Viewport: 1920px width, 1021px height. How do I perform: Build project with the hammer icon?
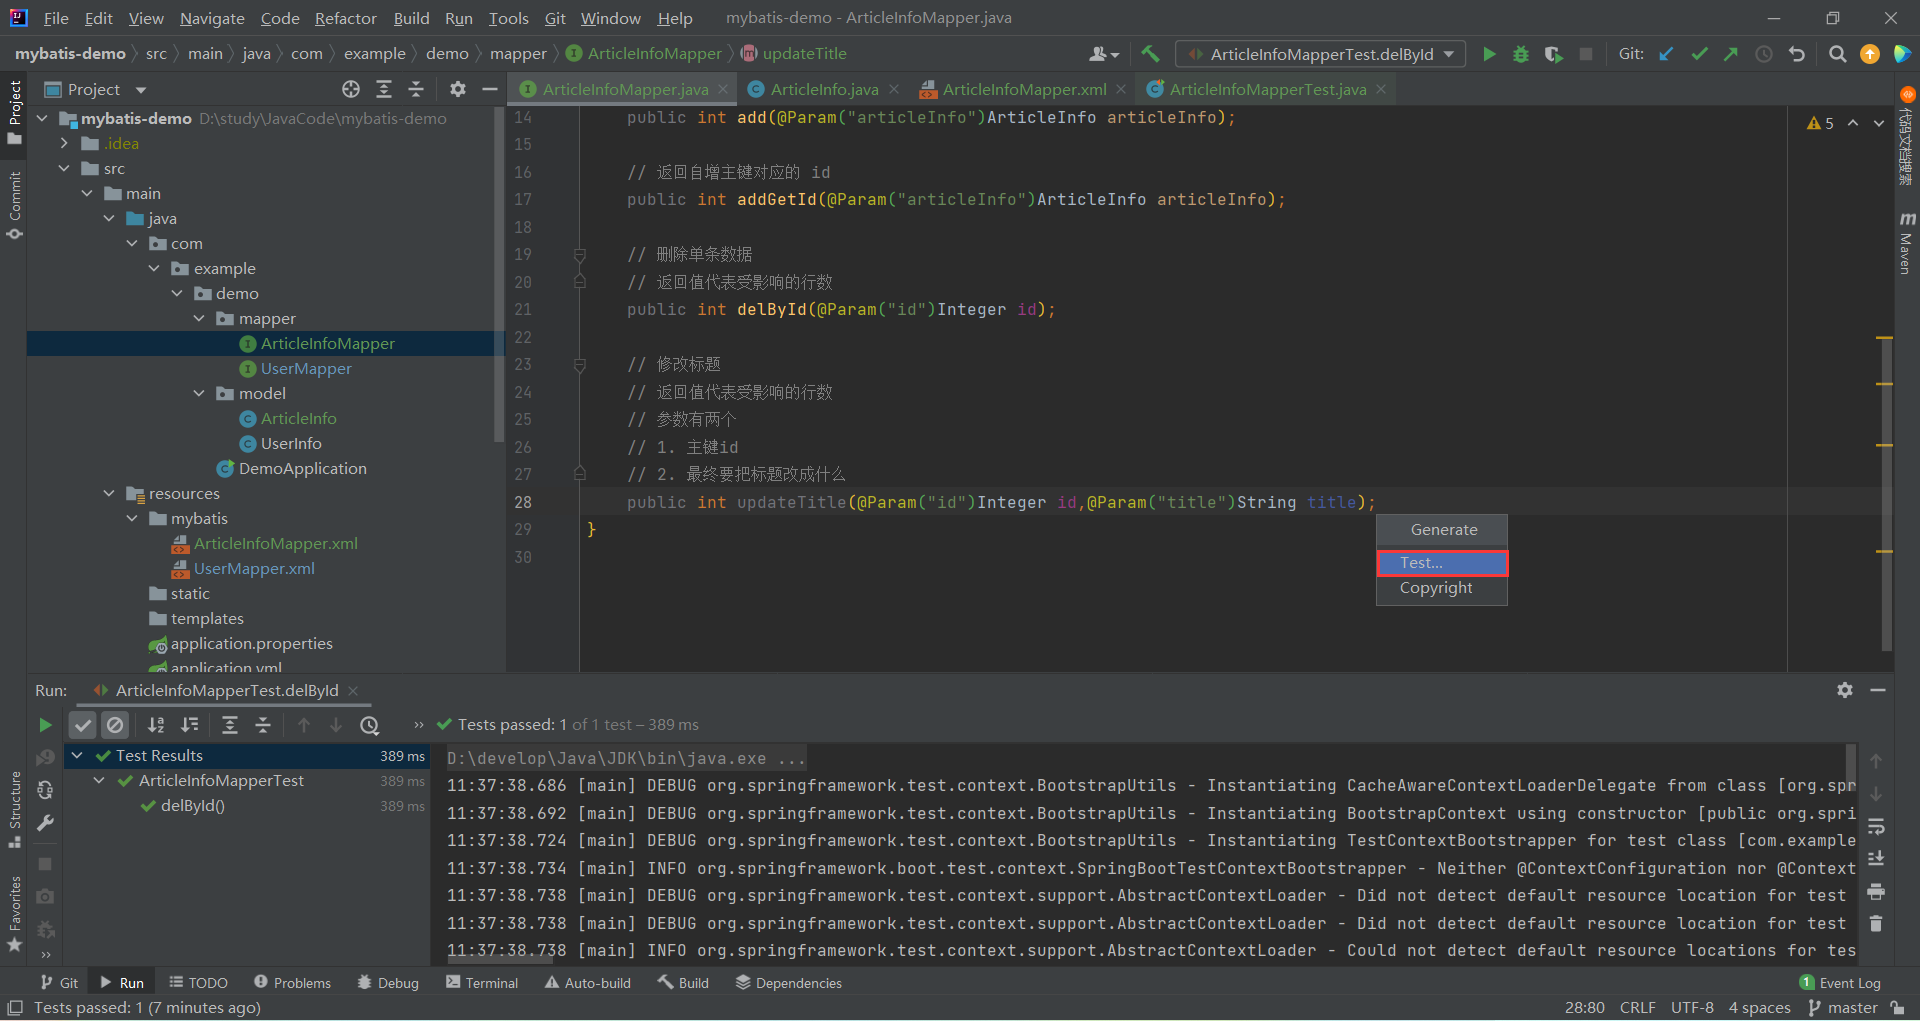(1150, 54)
